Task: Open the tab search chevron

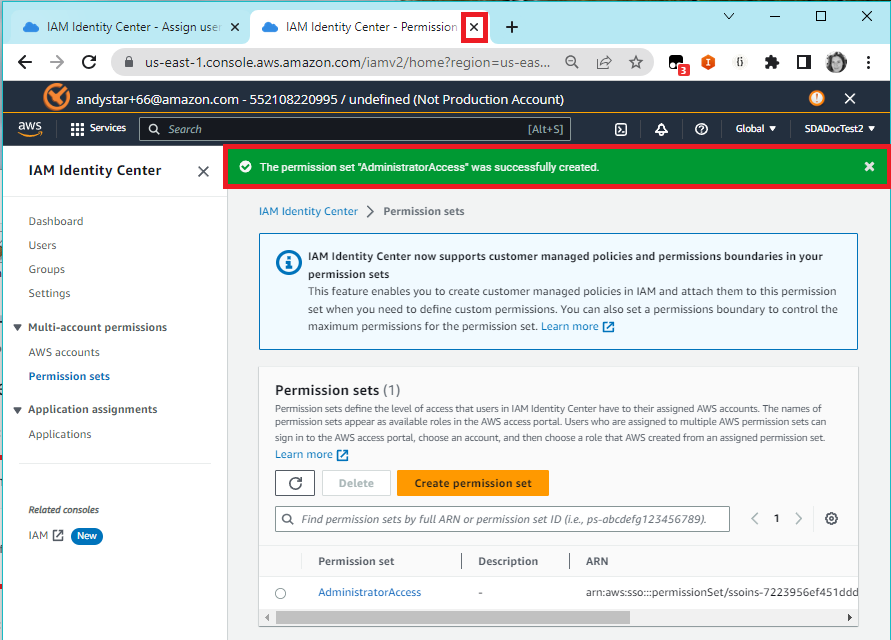Action: (728, 16)
